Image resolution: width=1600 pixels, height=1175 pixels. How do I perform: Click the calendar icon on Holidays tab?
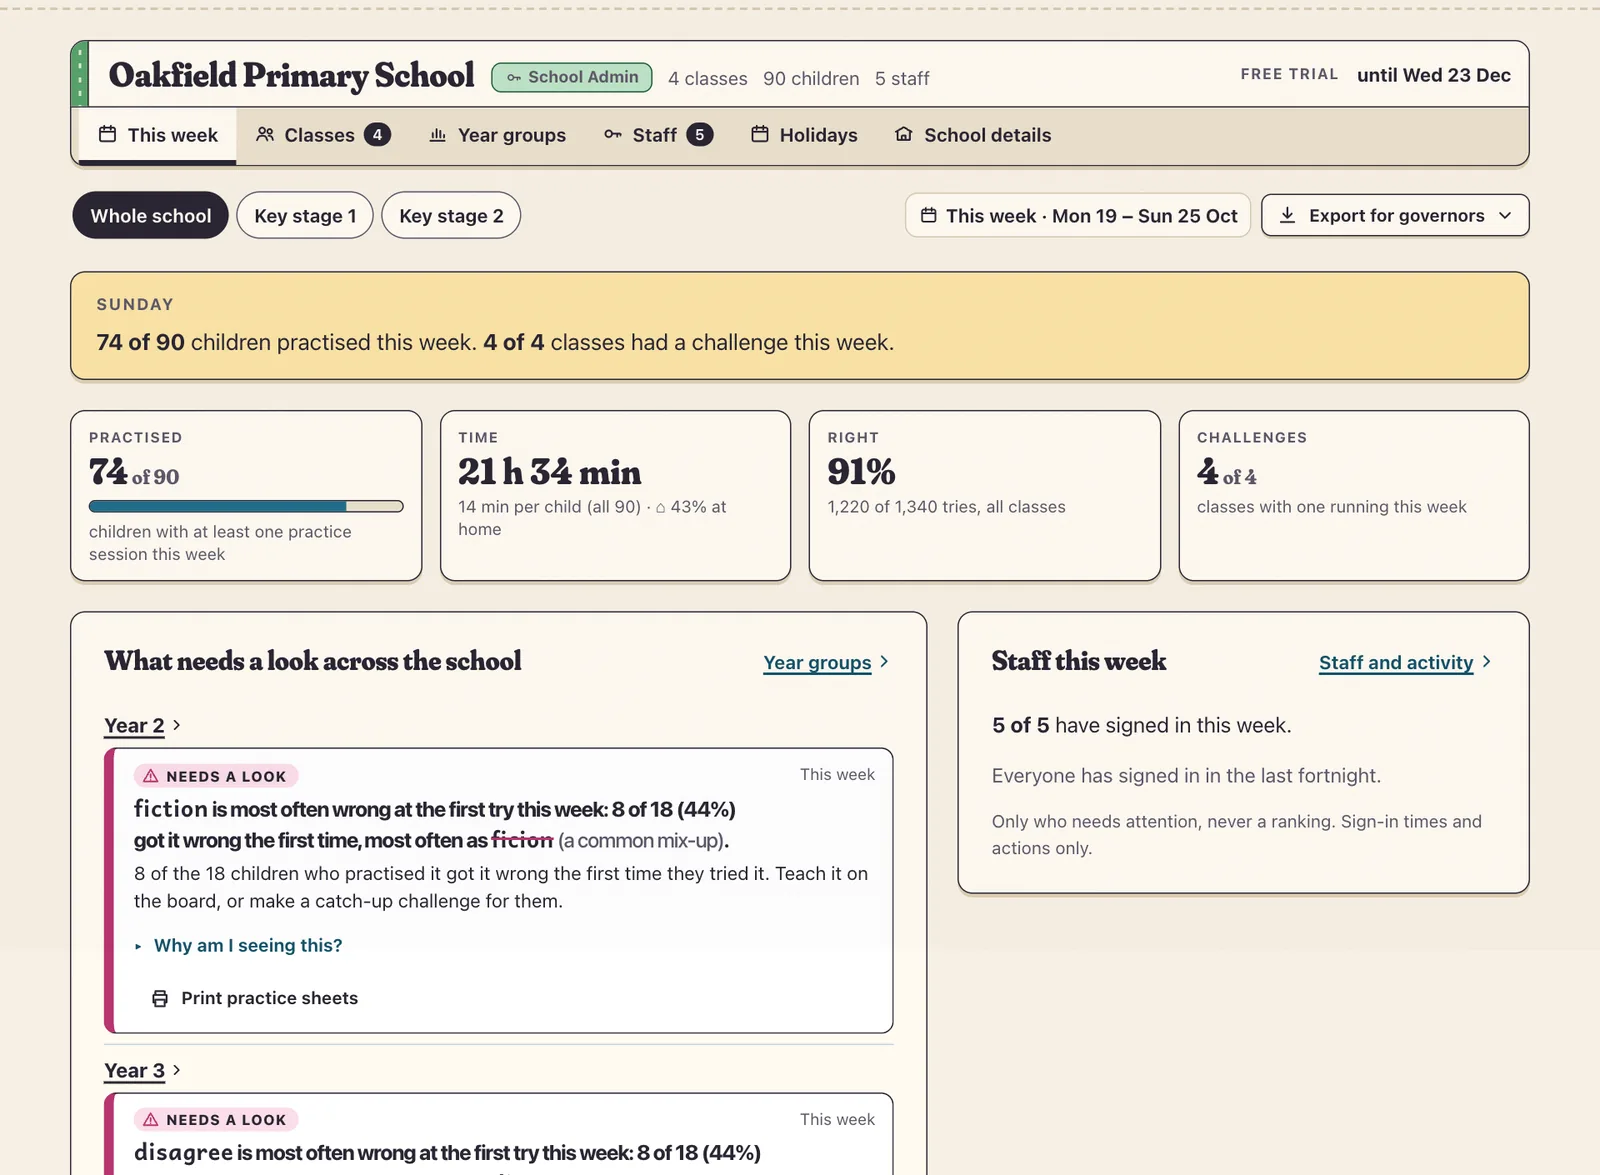[760, 134]
